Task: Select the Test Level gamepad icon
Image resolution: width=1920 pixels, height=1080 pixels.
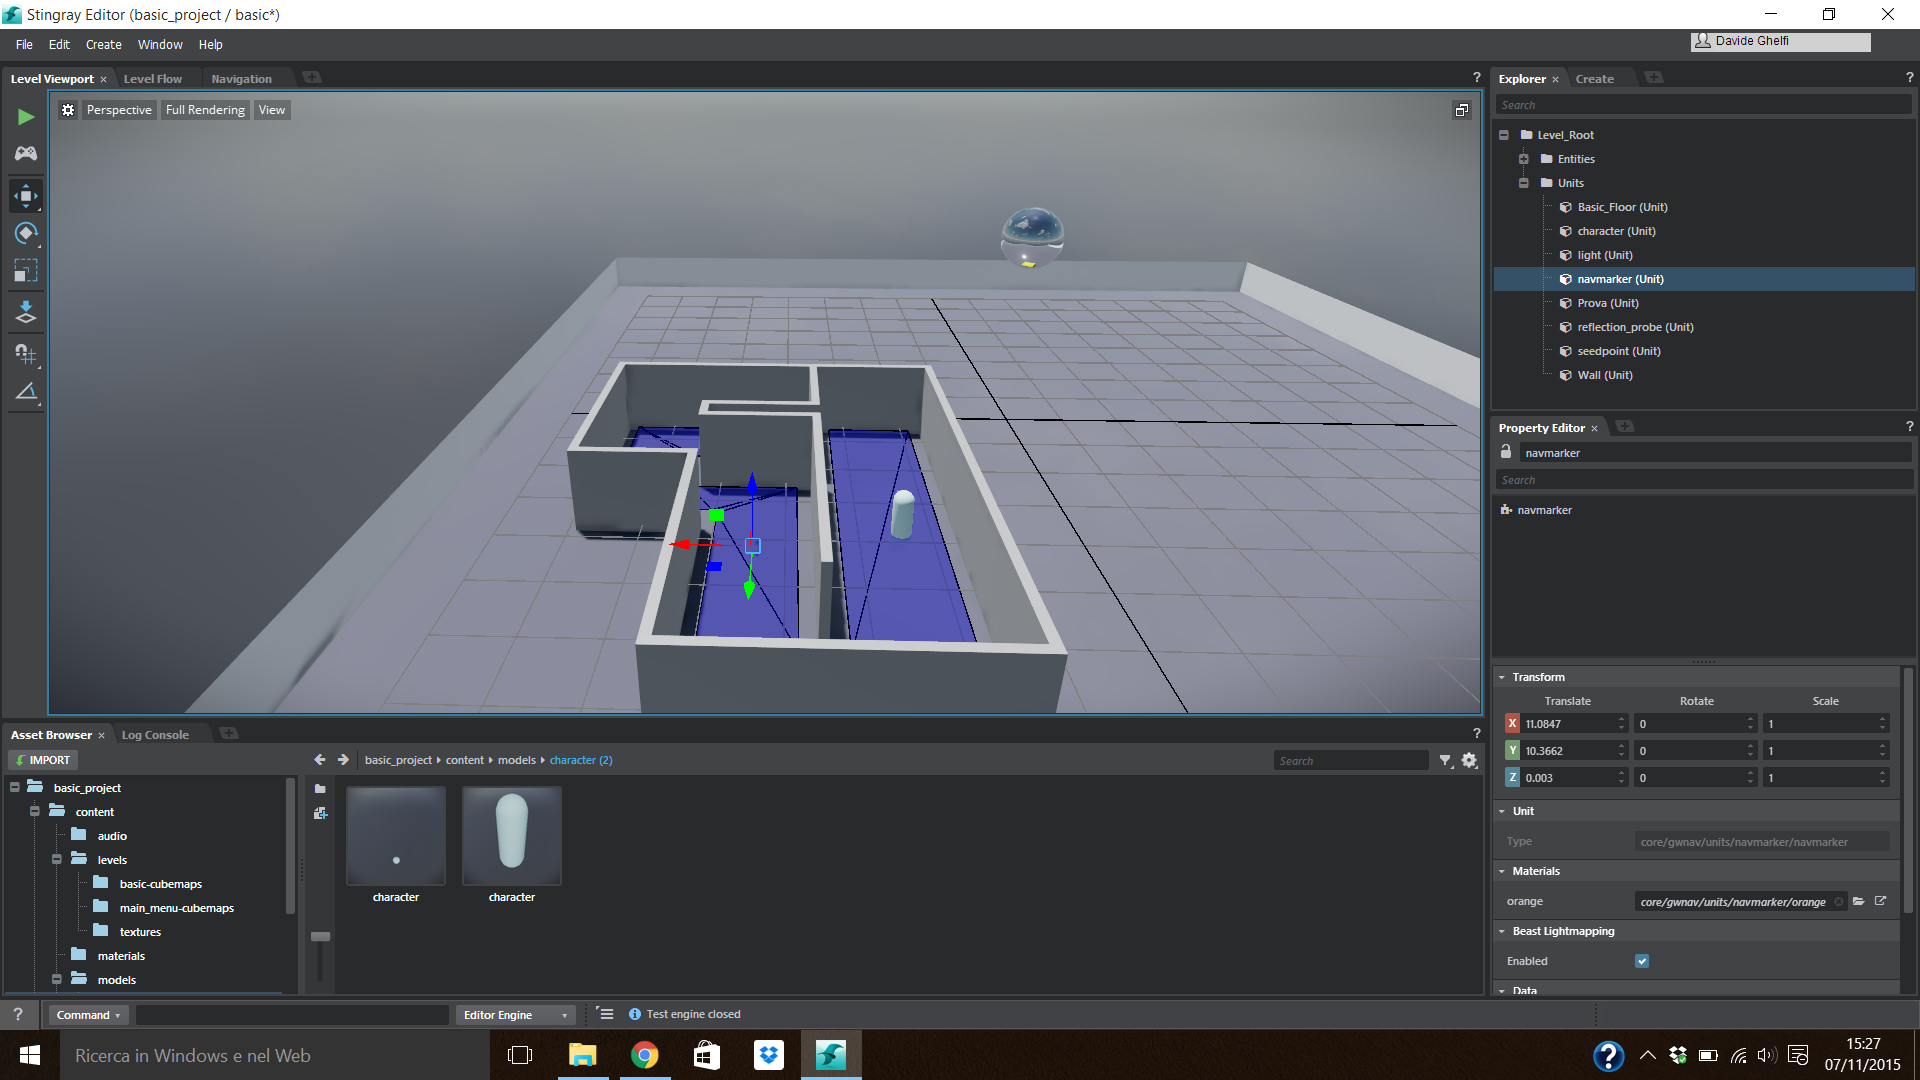Action: pyautogui.click(x=25, y=153)
